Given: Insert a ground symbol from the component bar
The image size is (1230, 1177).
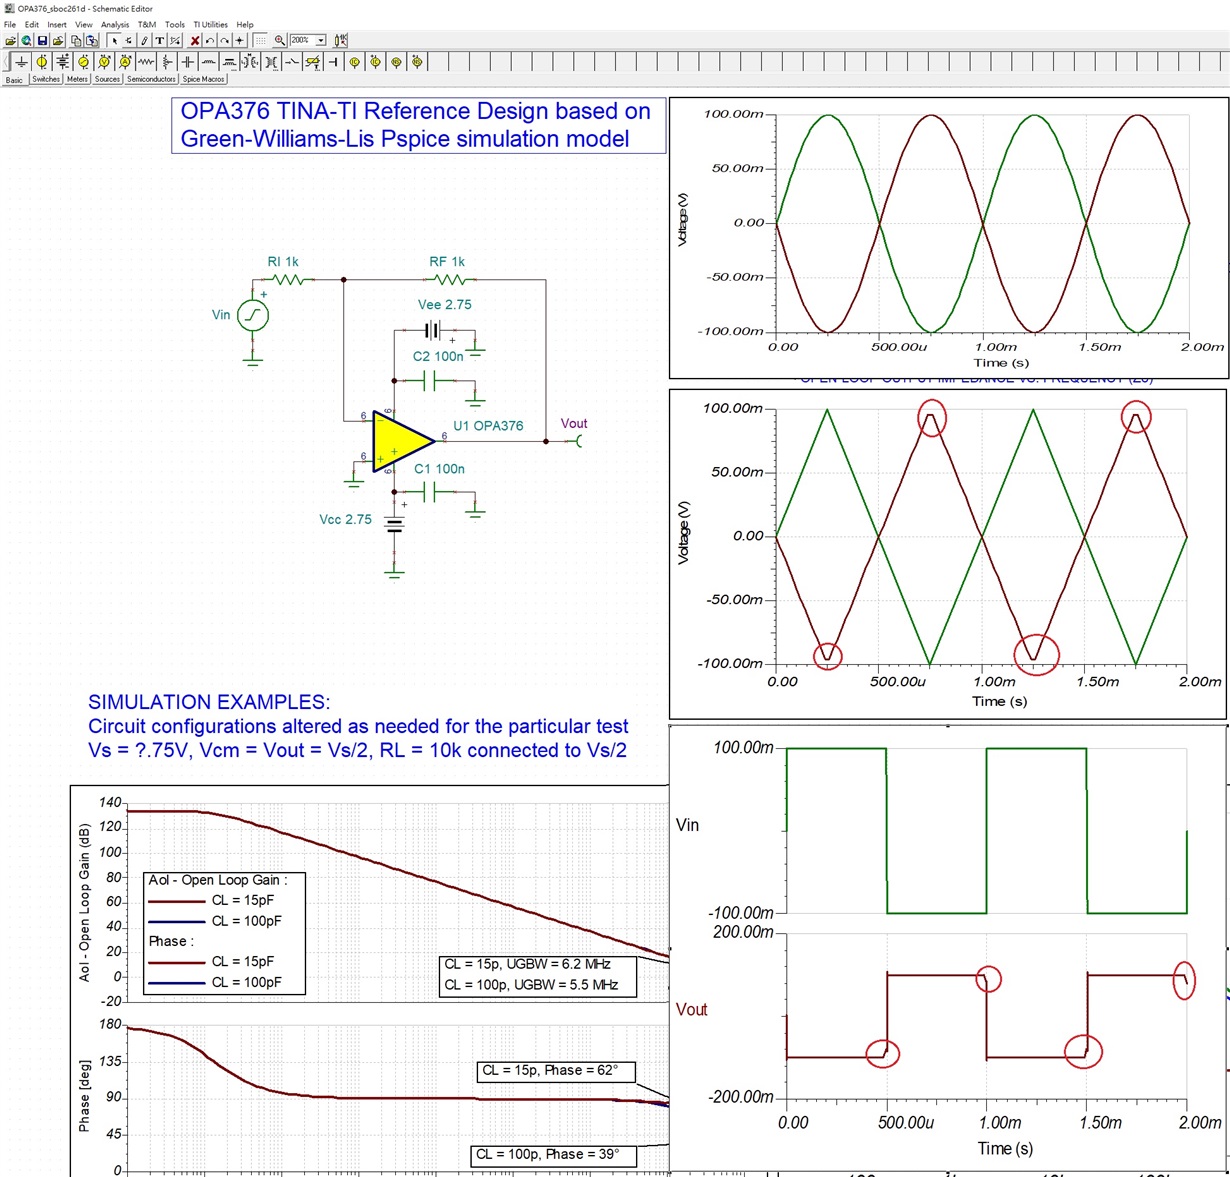Looking at the screenshot, I should (21, 62).
